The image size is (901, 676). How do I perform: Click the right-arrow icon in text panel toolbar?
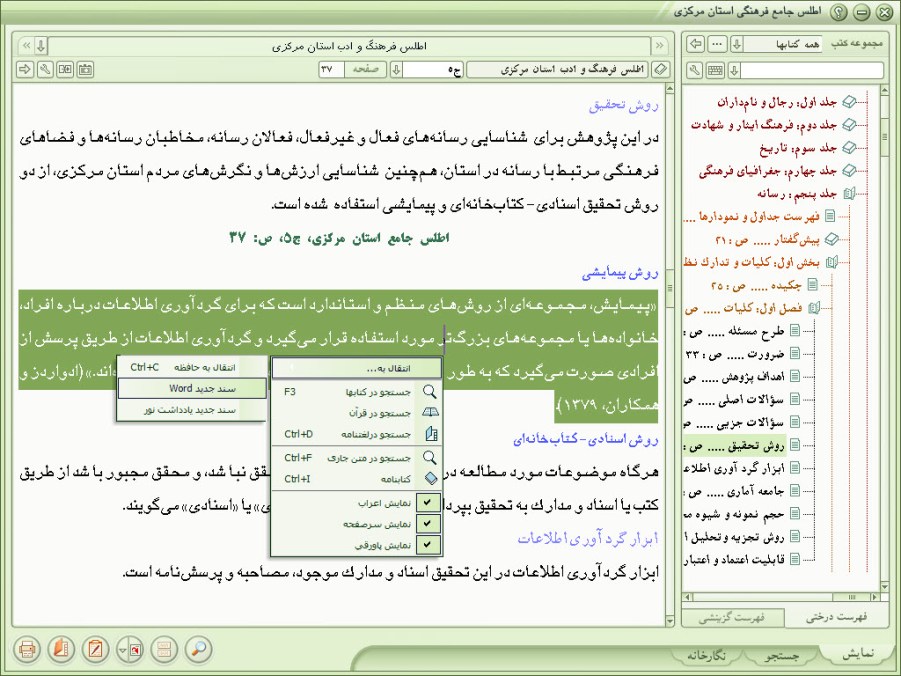25,70
